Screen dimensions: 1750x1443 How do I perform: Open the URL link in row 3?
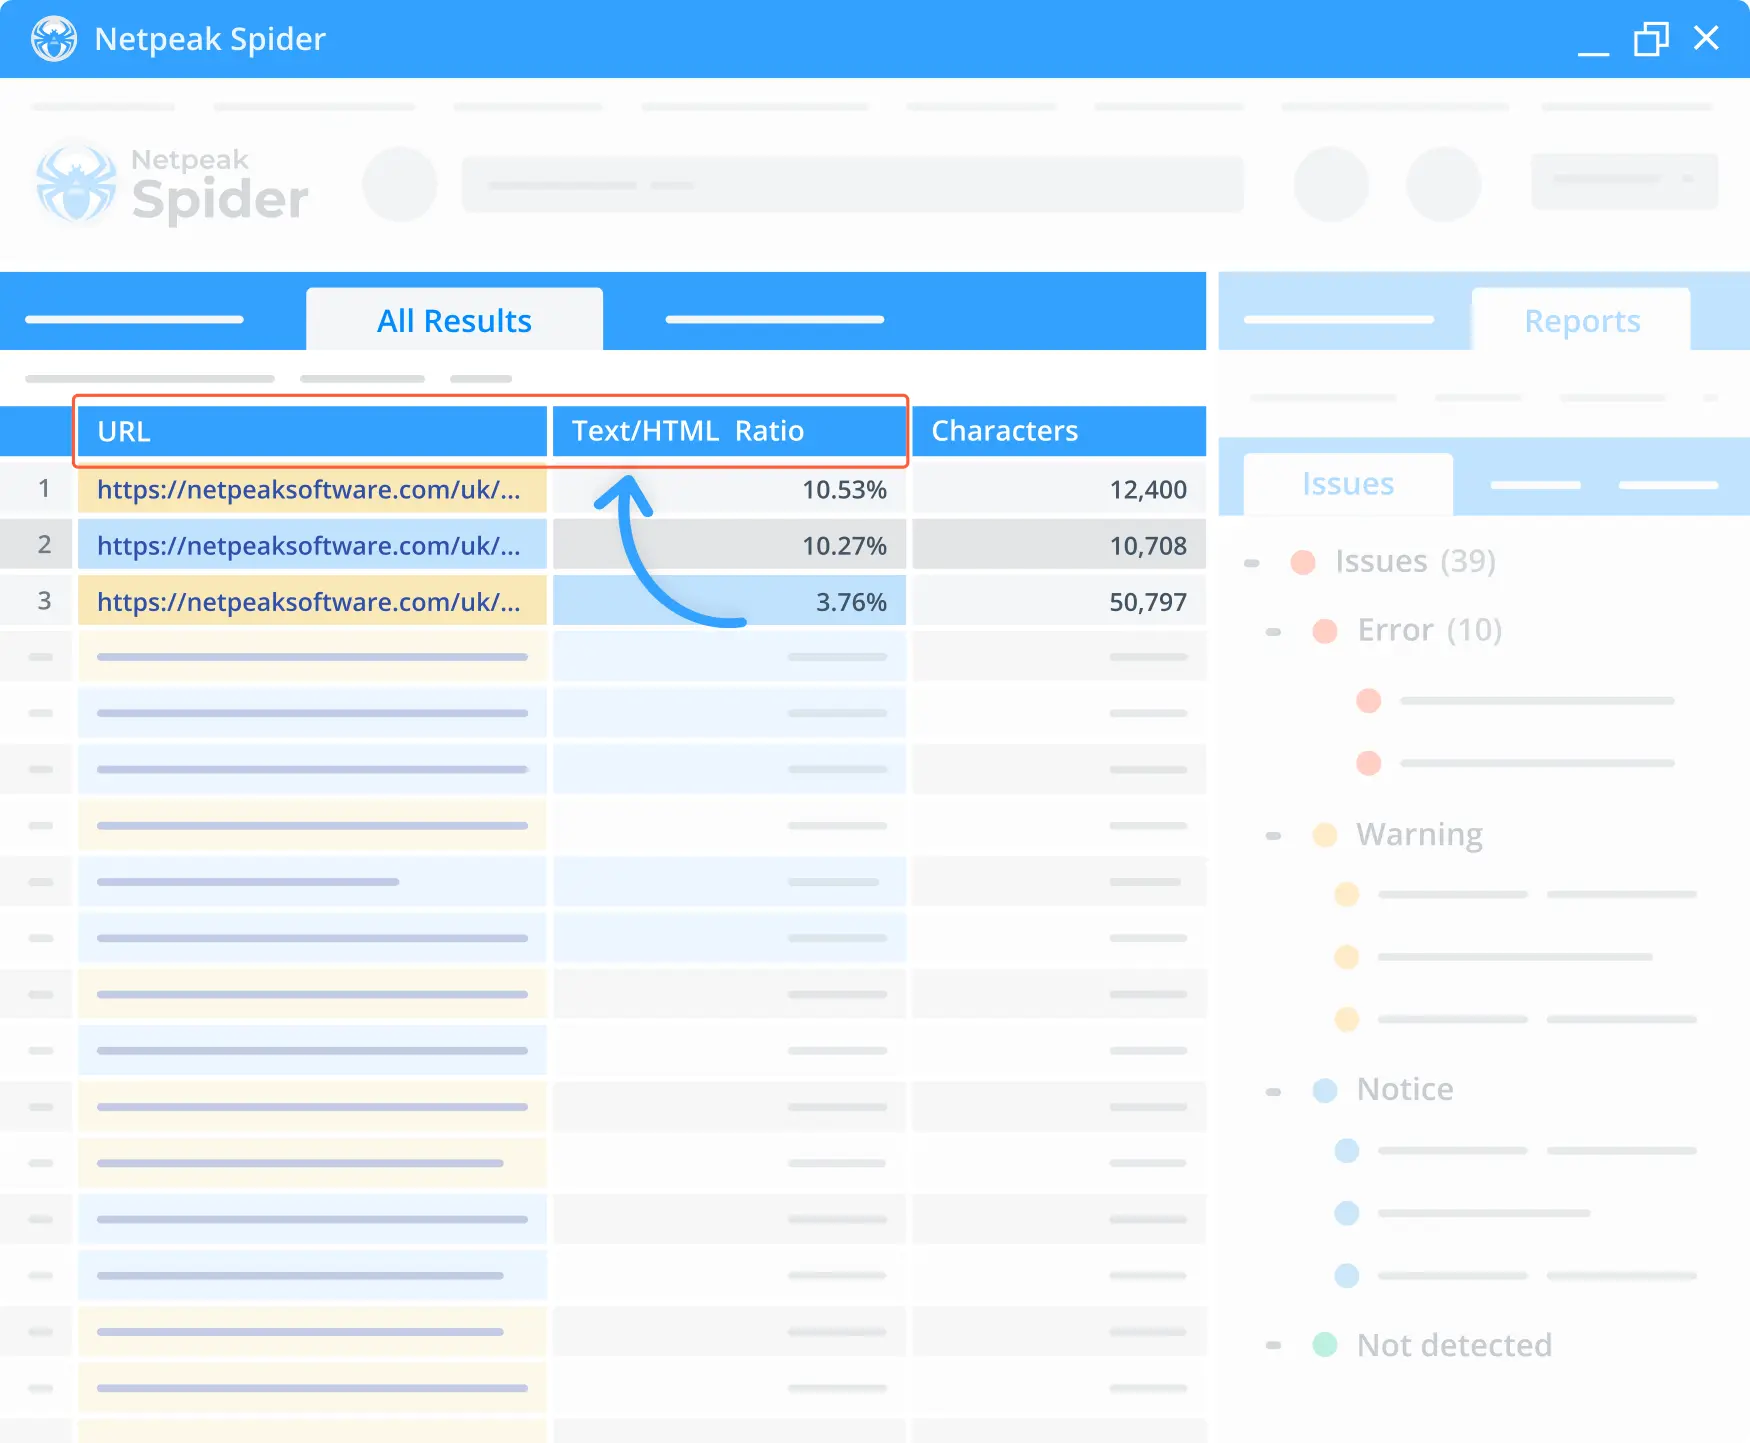[308, 601]
